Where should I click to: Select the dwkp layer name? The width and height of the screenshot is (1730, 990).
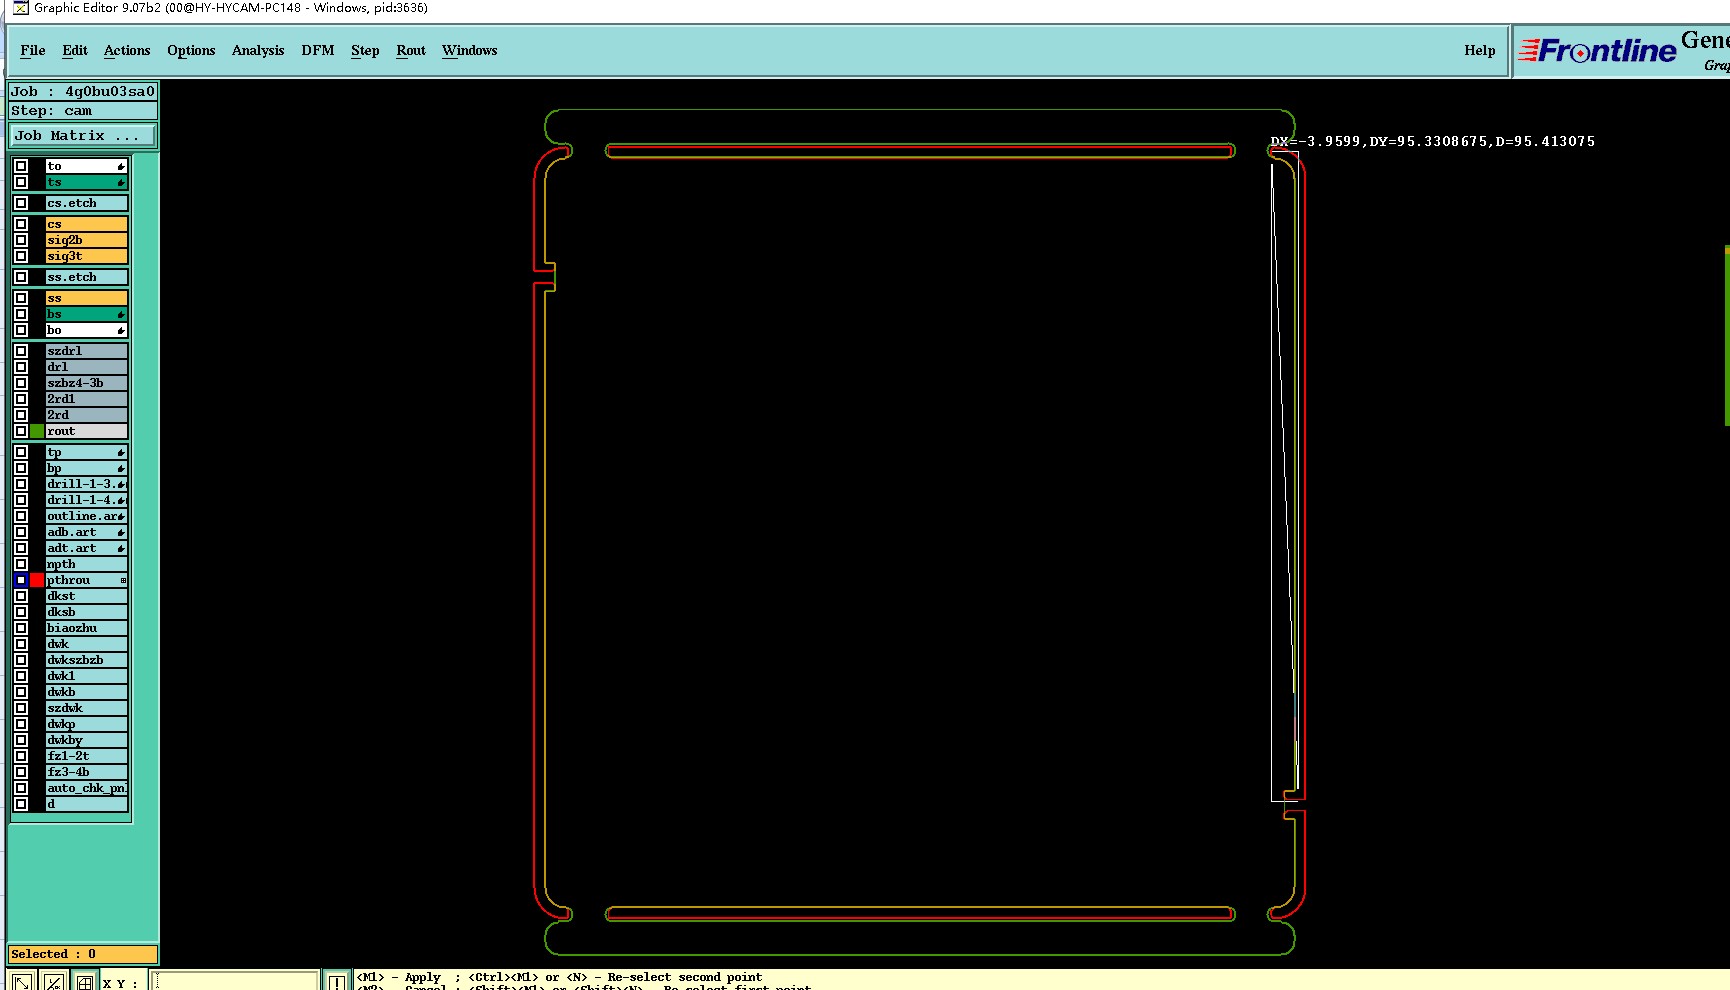coord(87,724)
